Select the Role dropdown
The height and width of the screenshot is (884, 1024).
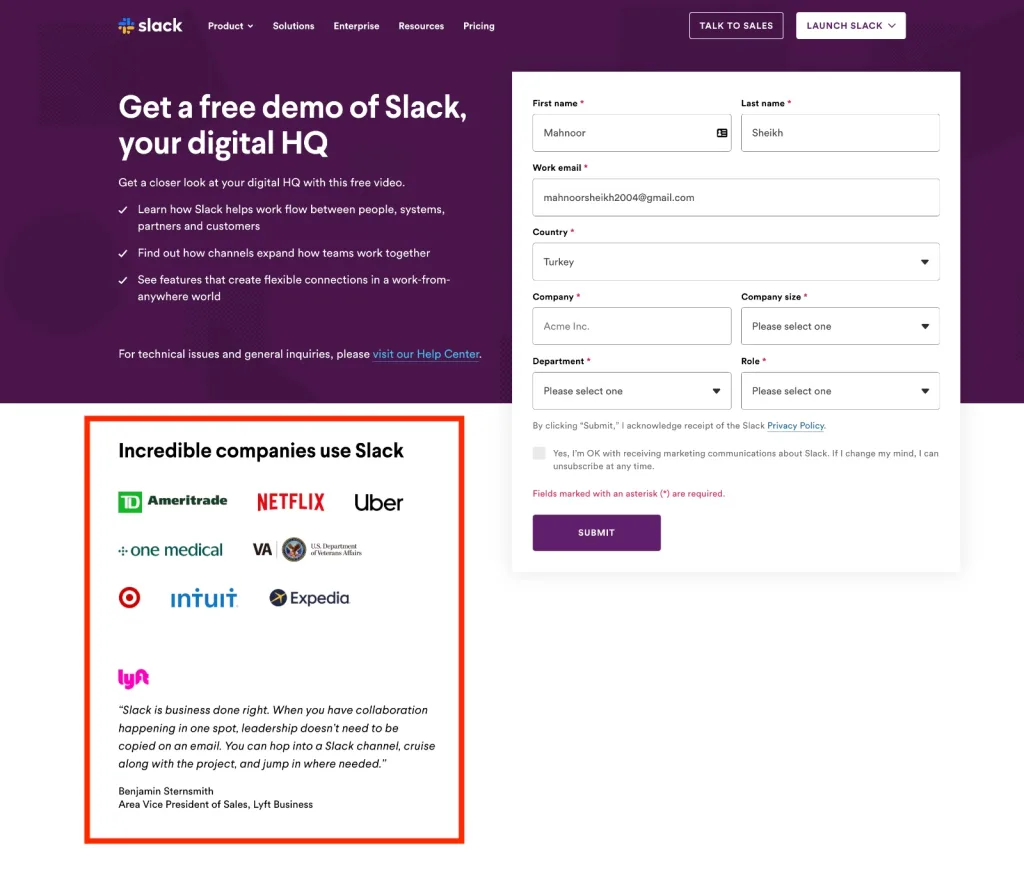click(x=840, y=390)
